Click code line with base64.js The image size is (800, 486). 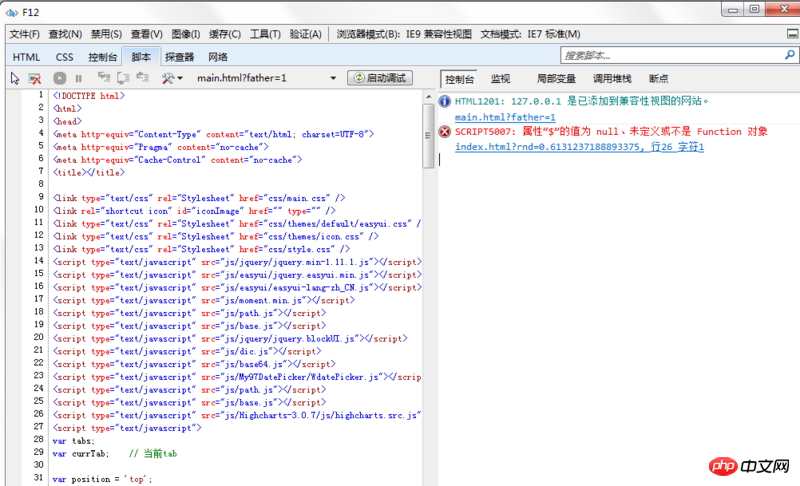click(194, 364)
